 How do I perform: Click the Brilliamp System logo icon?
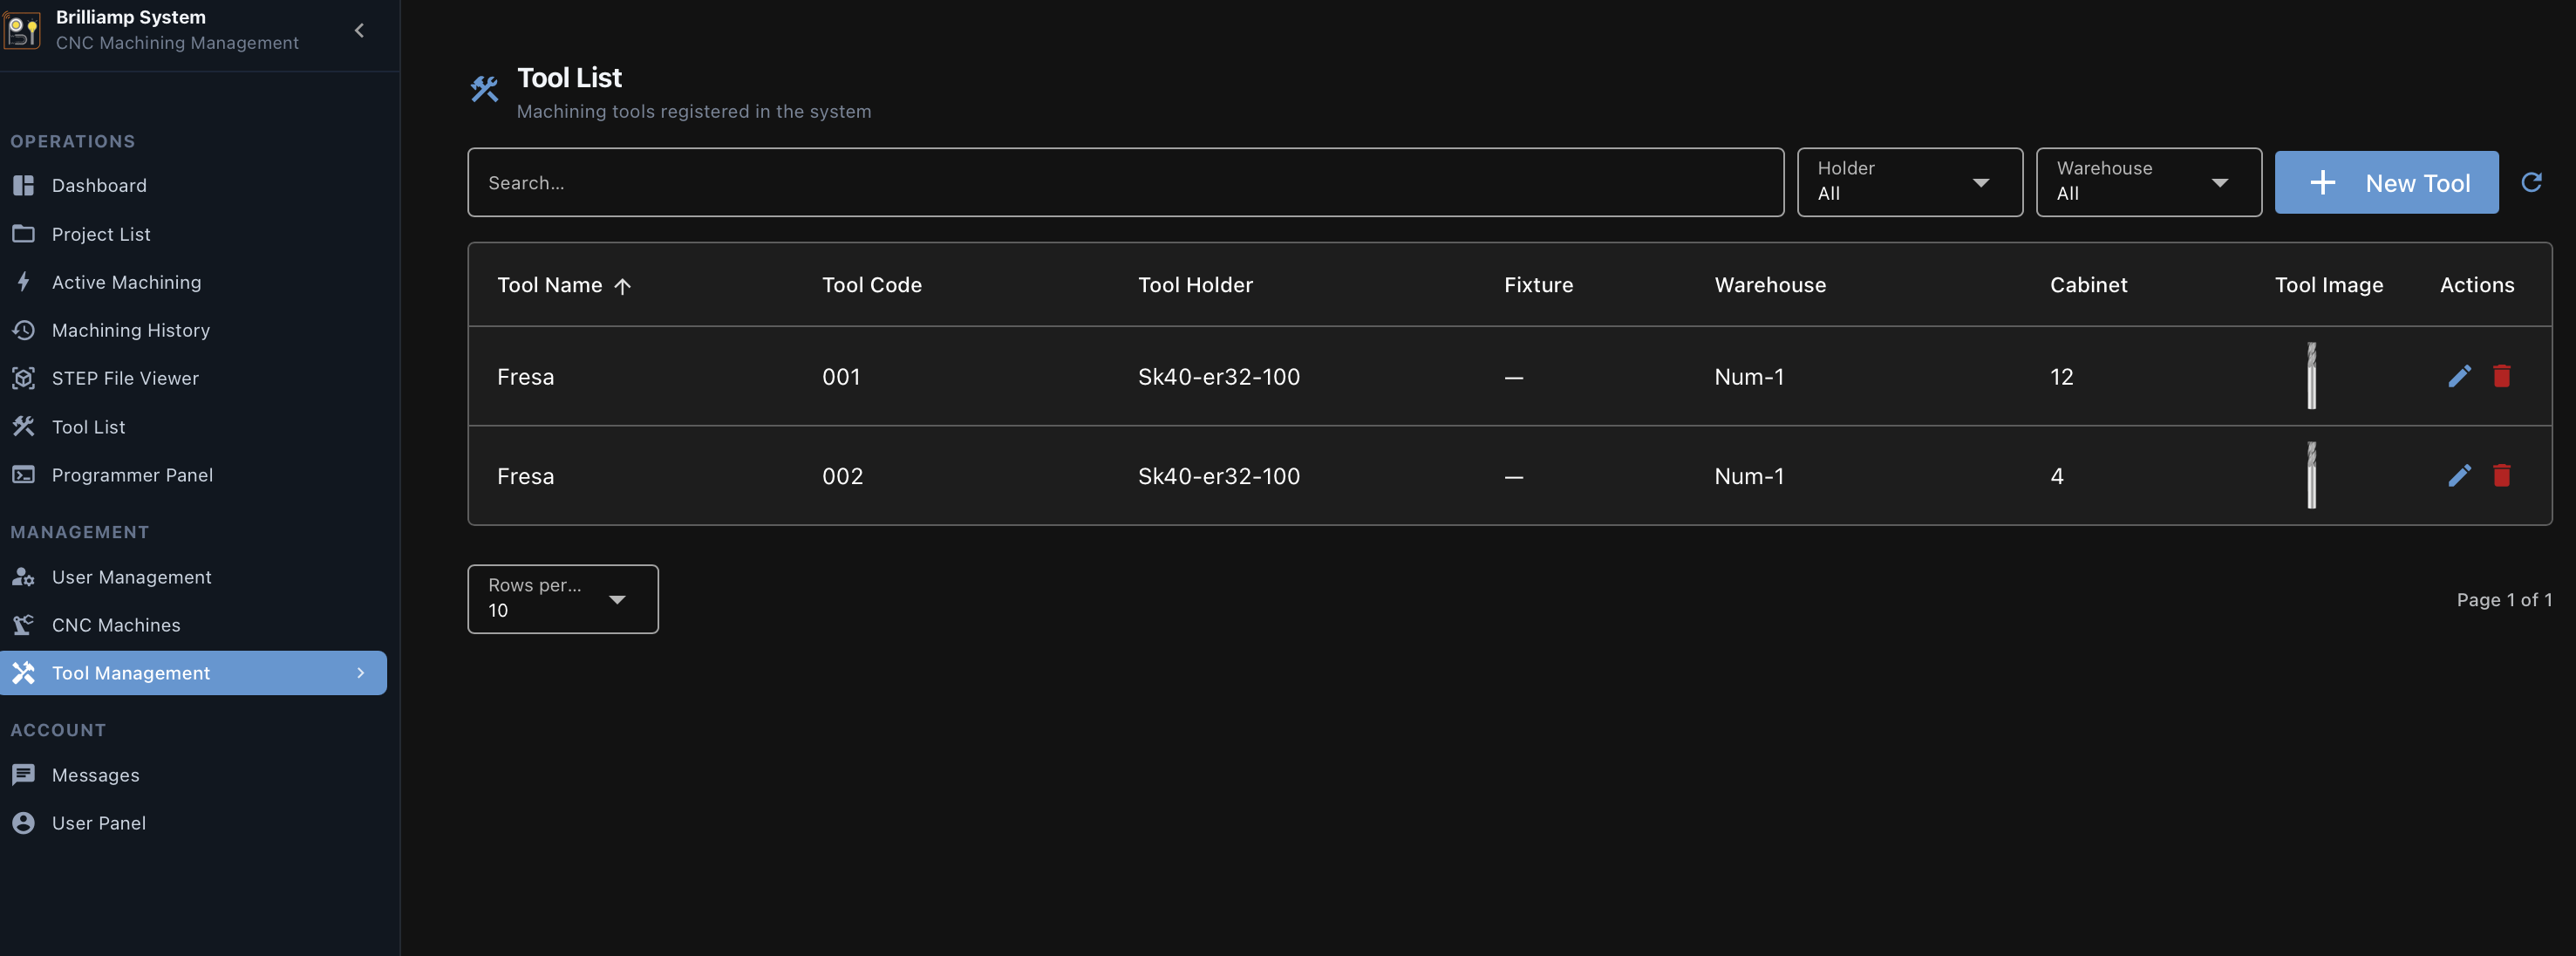click(22, 30)
